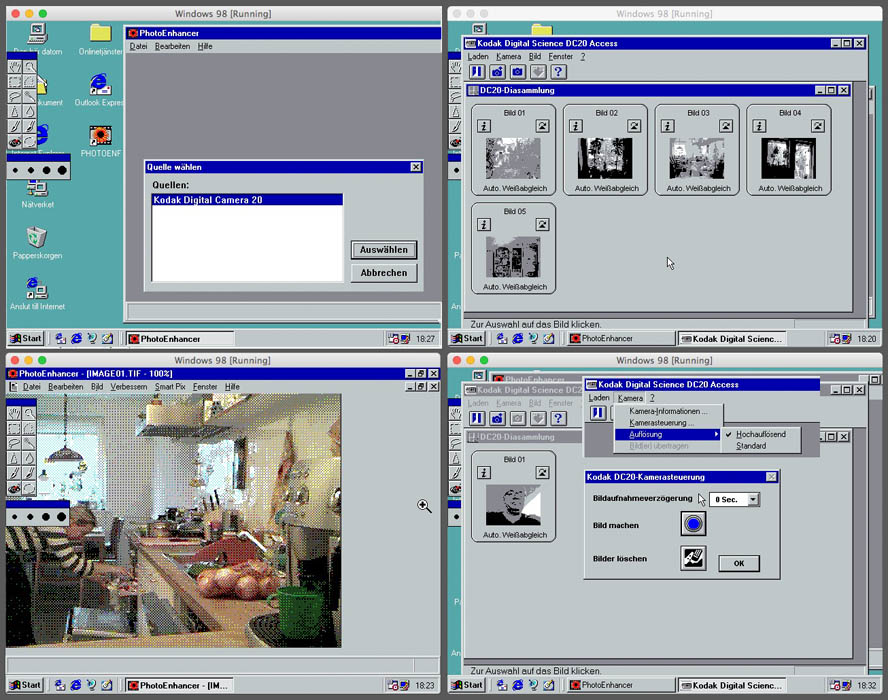This screenshot has width=888, height=700.
Task: Open Bild menu in the IMAGE01.TIF window
Action: (x=97, y=387)
